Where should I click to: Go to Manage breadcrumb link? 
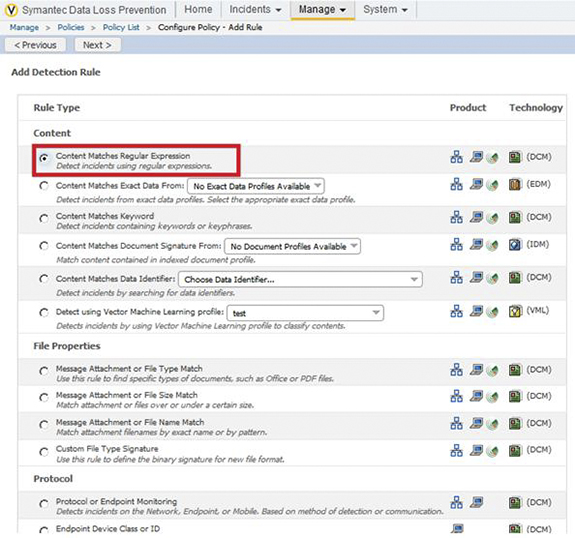click(x=24, y=28)
